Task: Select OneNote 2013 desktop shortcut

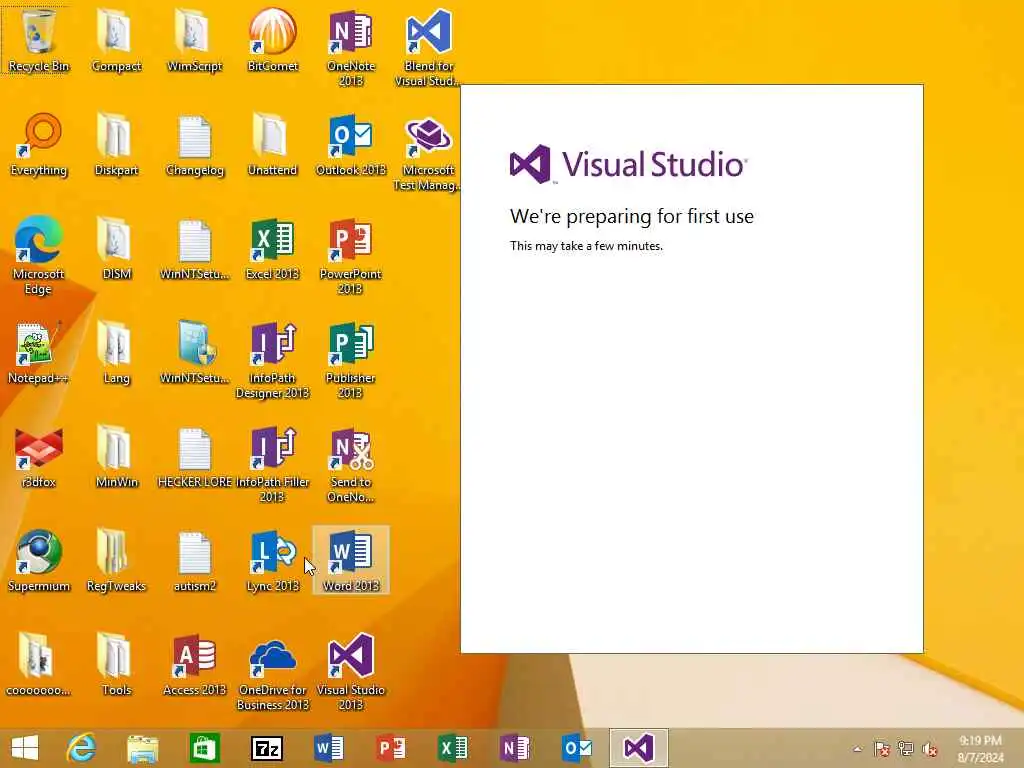Action: pyautogui.click(x=351, y=47)
